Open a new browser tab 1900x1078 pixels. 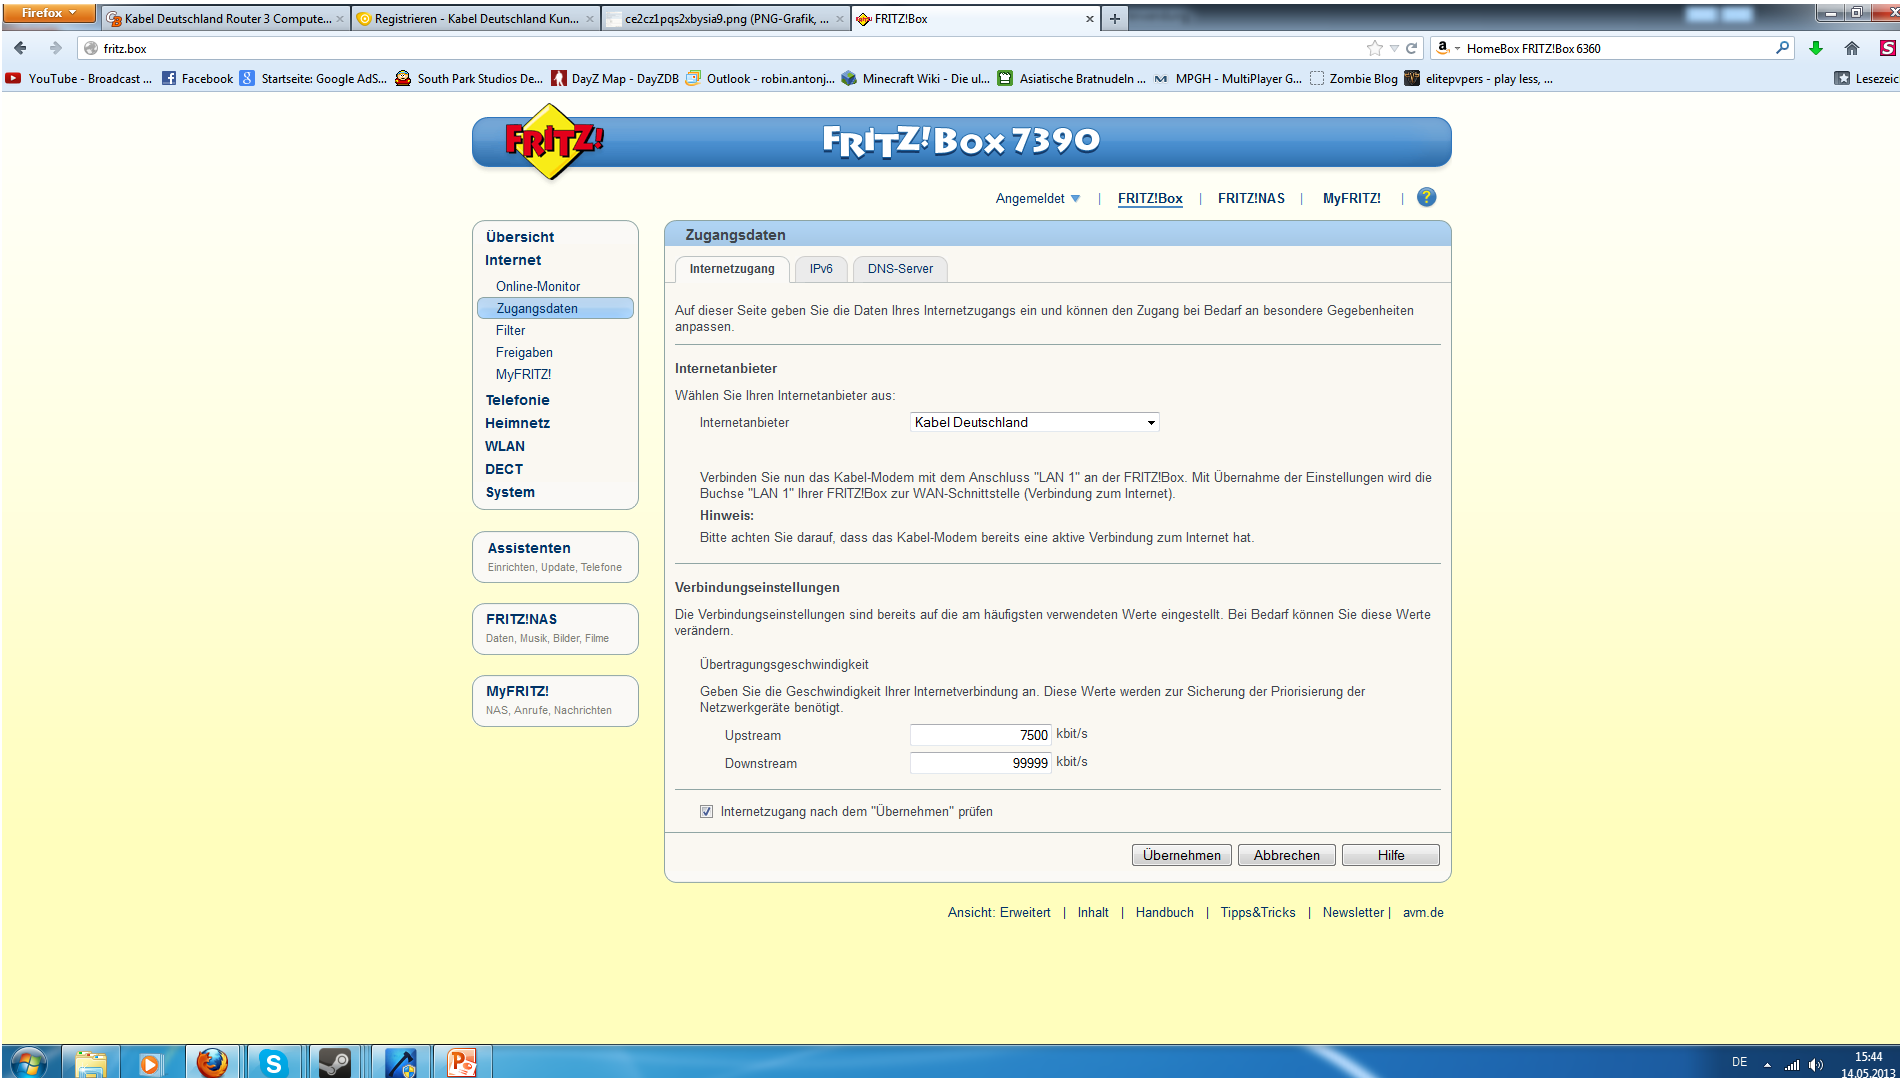coord(1114,18)
